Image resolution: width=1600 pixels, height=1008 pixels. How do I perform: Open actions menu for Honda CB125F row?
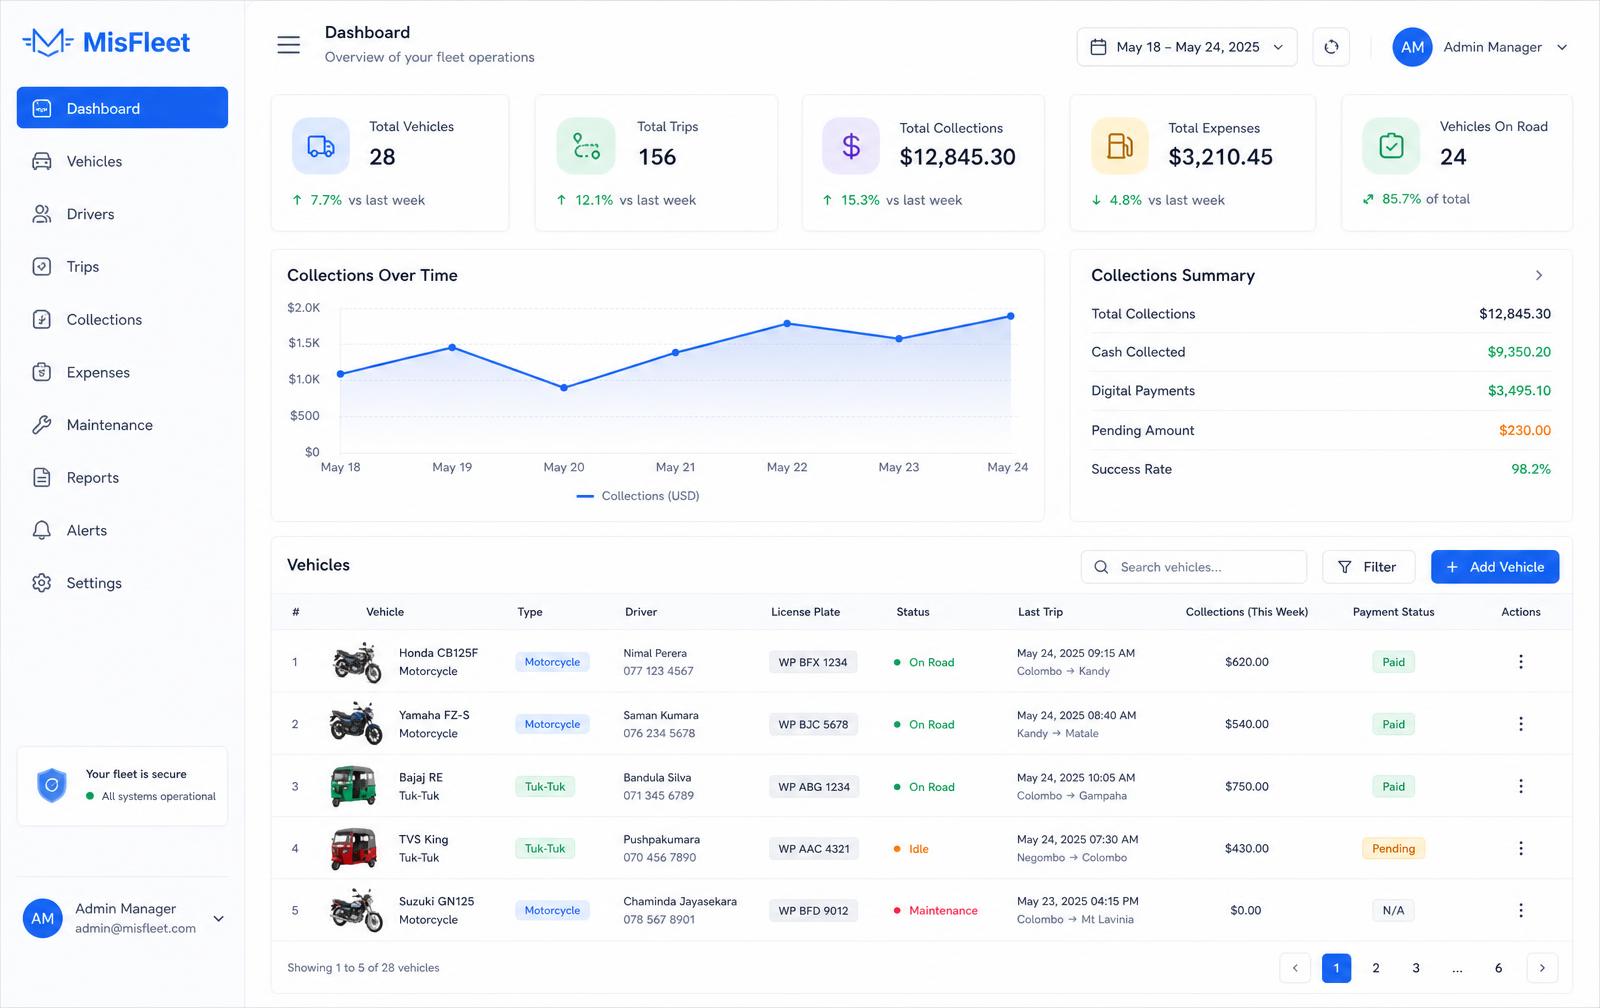coord(1521,662)
